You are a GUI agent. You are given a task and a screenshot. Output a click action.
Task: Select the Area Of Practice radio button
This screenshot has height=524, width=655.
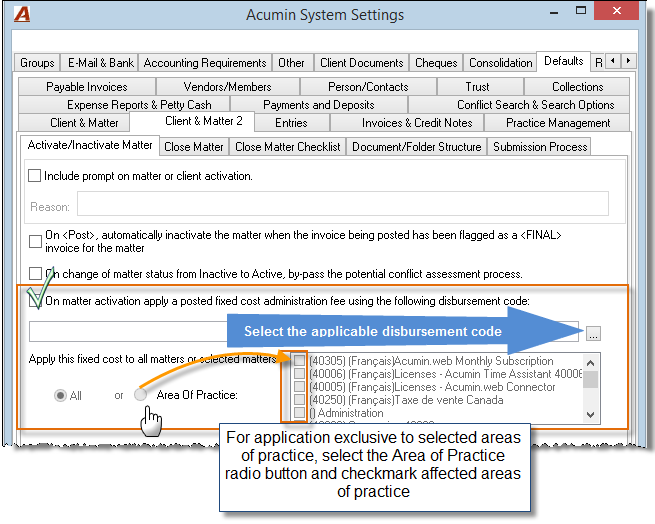coord(140,394)
